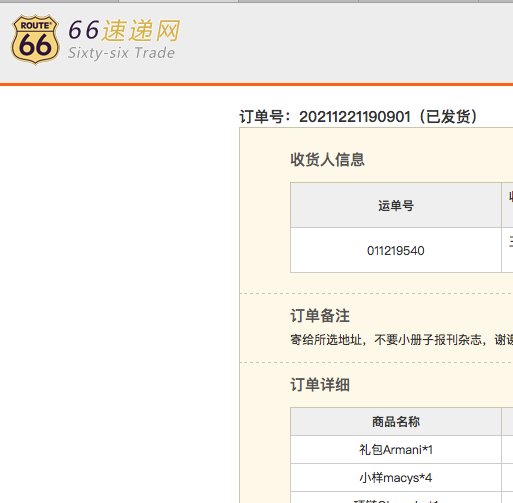Click the 运单号 column header

pos(396,205)
